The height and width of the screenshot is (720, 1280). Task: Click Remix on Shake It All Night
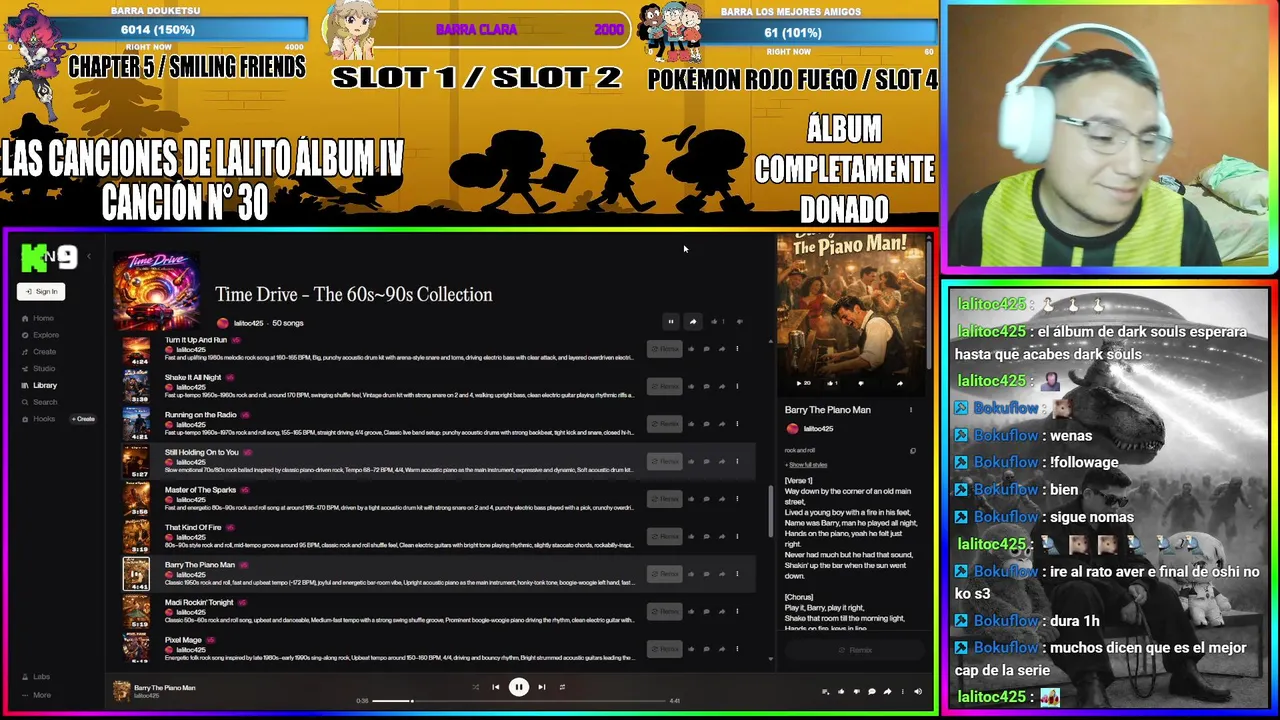click(x=665, y=386)
